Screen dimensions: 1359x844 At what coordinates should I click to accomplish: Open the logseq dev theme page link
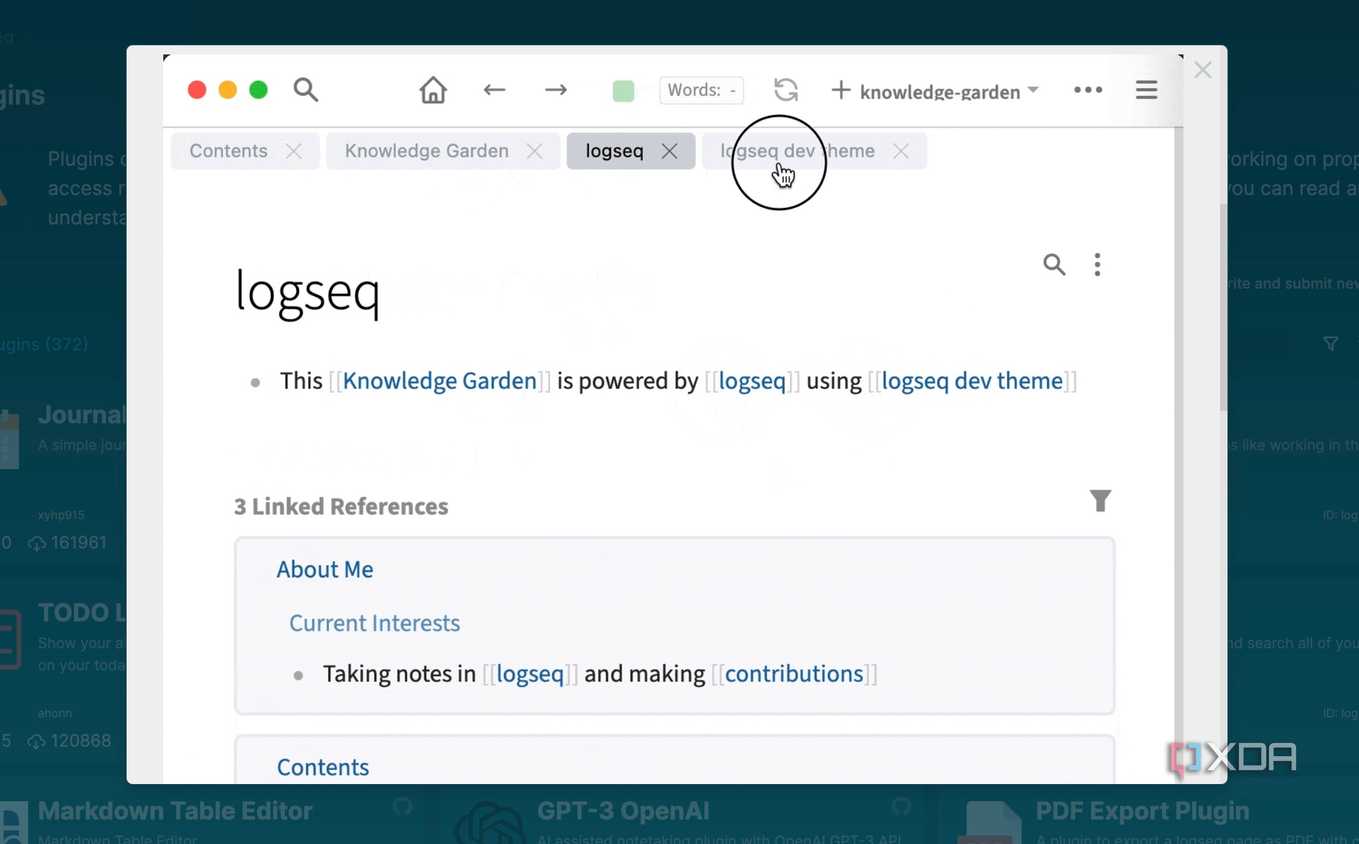[972, 381]
